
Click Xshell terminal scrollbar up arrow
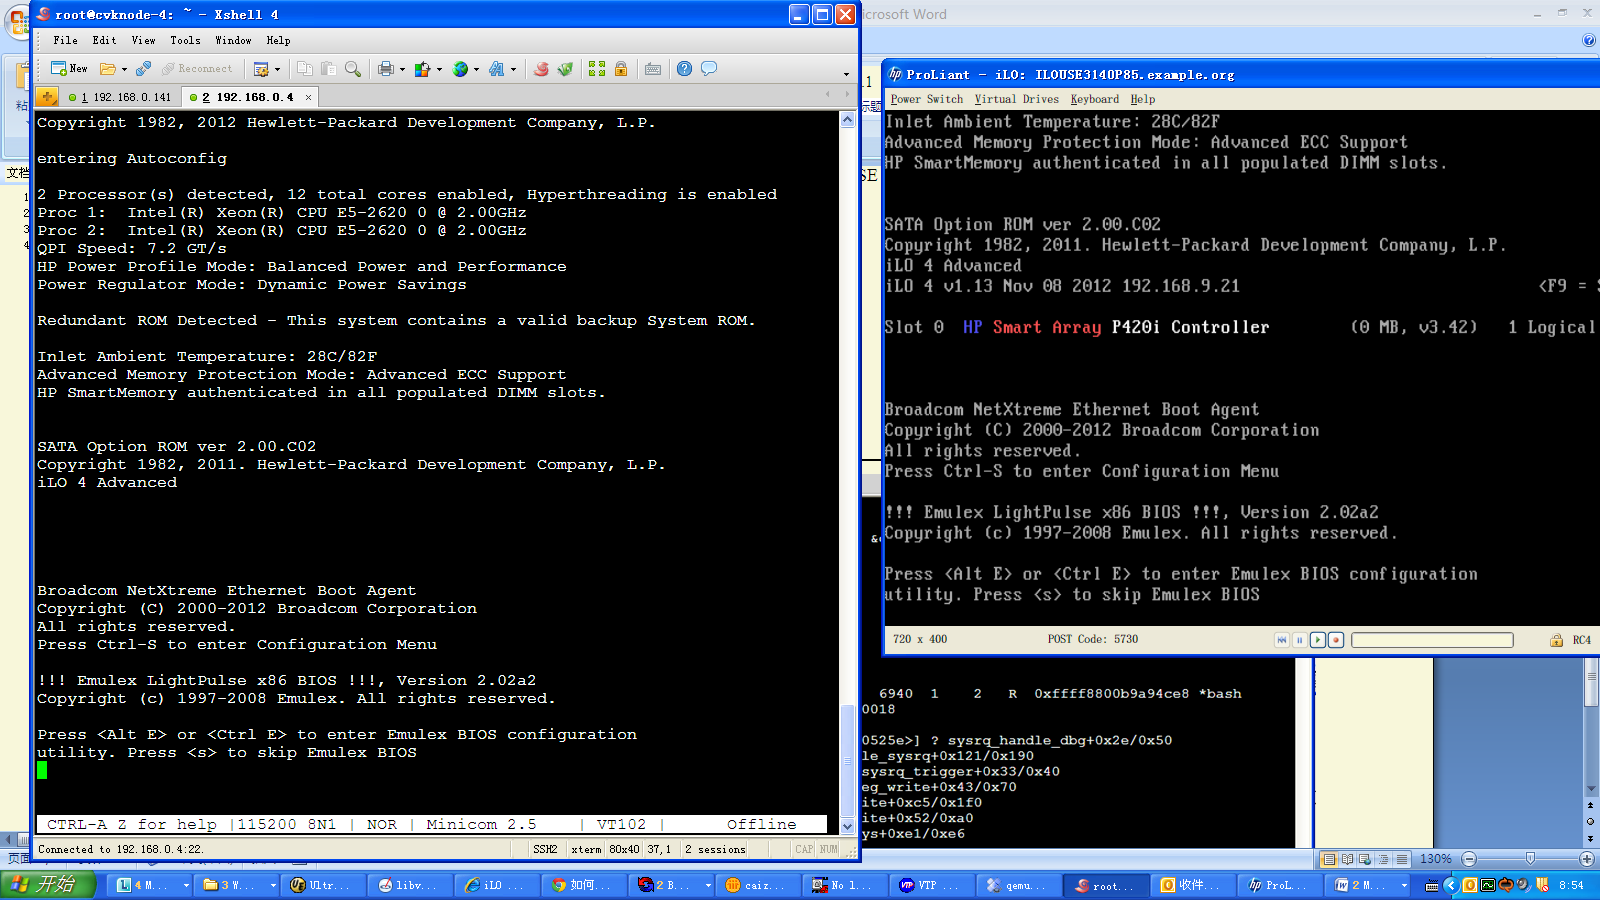[x=847, y=120]
